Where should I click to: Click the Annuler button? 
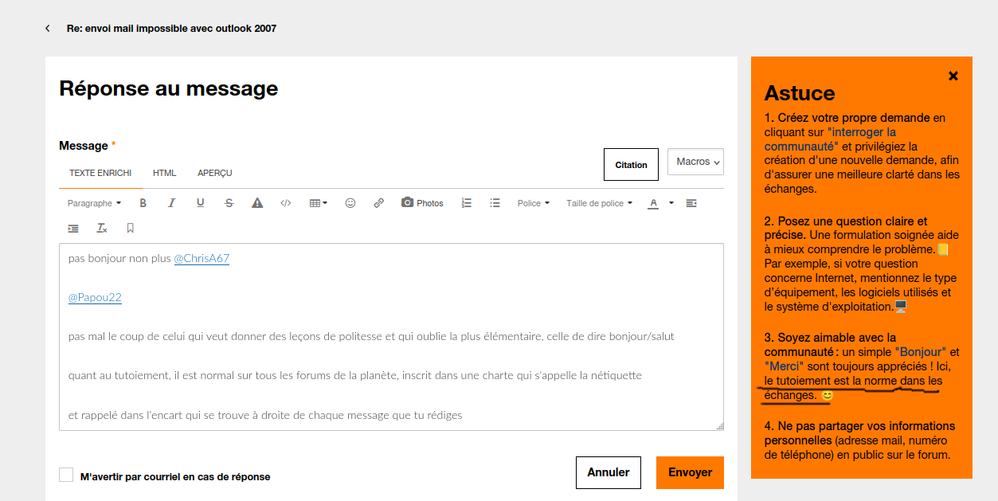[x=608, y=472]
